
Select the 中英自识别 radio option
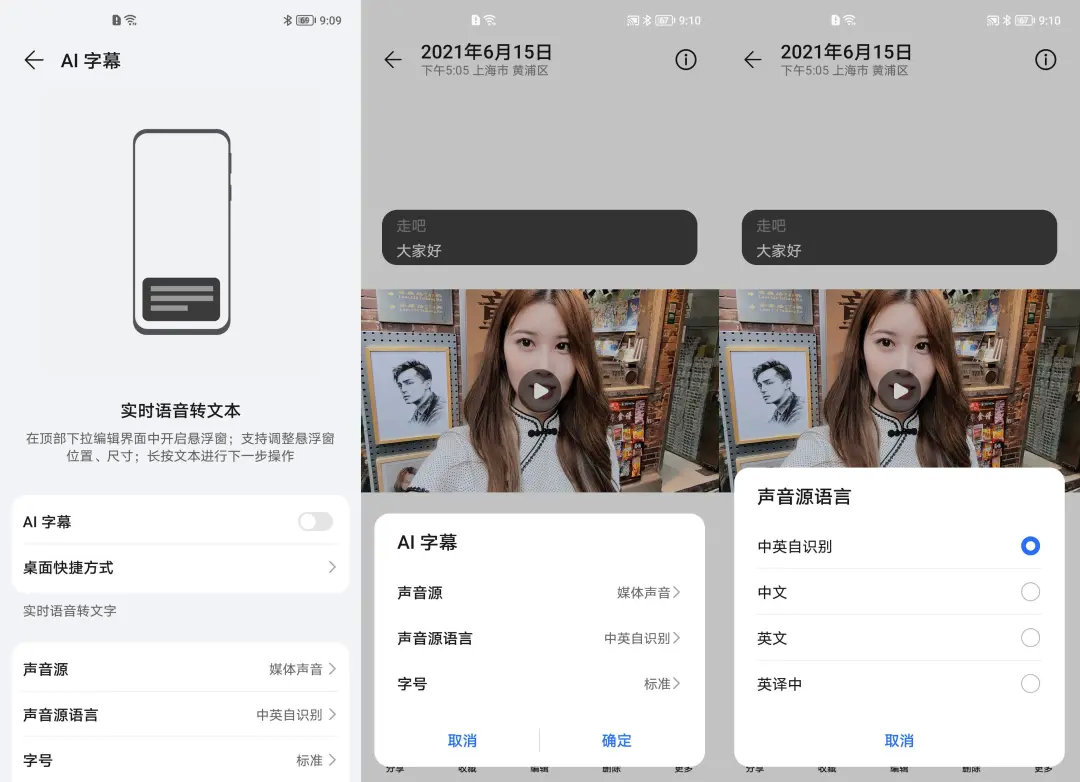pos(1030,546)
